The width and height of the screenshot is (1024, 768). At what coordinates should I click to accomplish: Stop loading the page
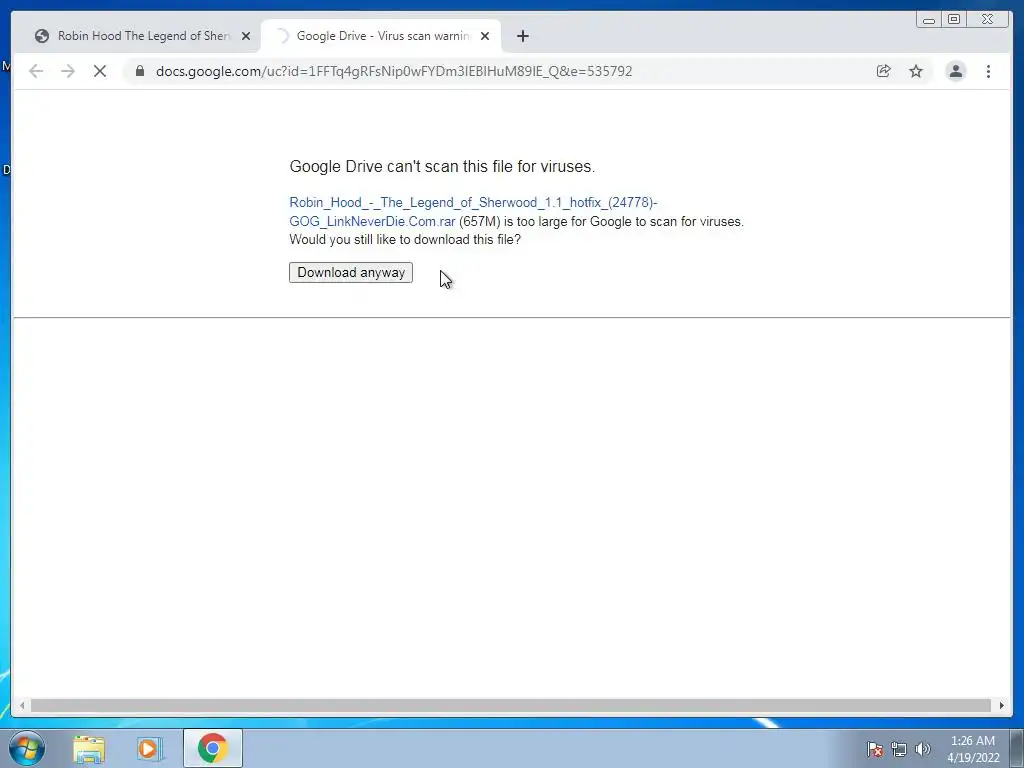pos(99,71)
